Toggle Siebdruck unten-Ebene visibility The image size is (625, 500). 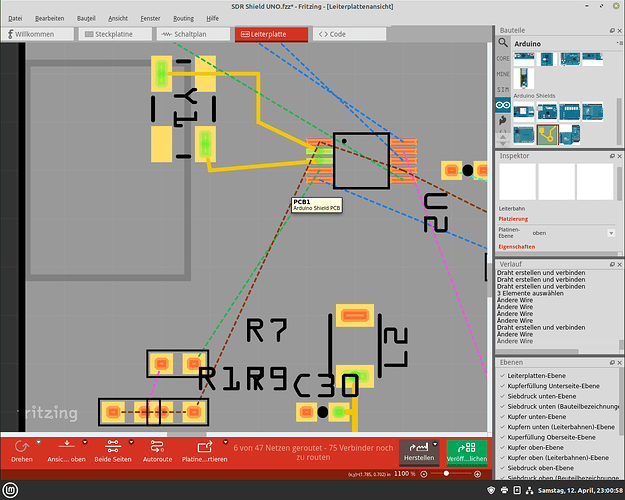click(503, 396)
